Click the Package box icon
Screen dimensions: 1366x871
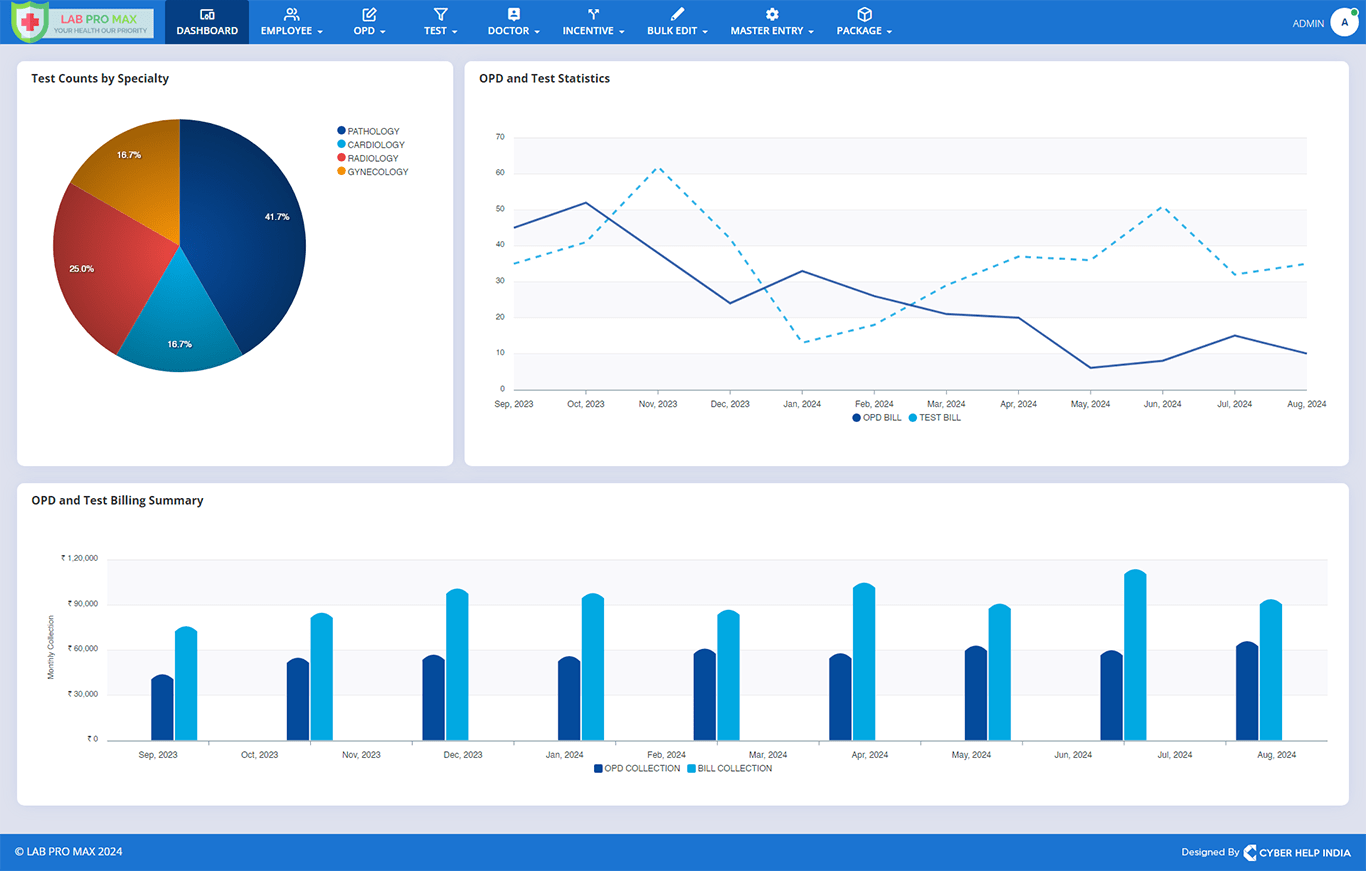(x=864, y=14)
